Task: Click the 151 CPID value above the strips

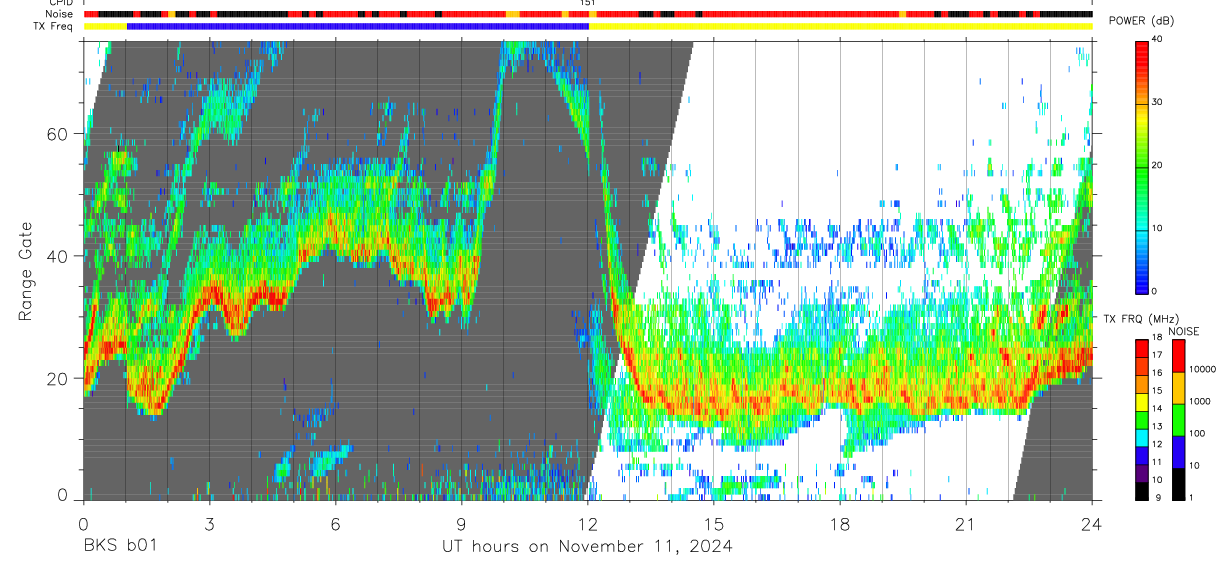Action: [588, 3]
